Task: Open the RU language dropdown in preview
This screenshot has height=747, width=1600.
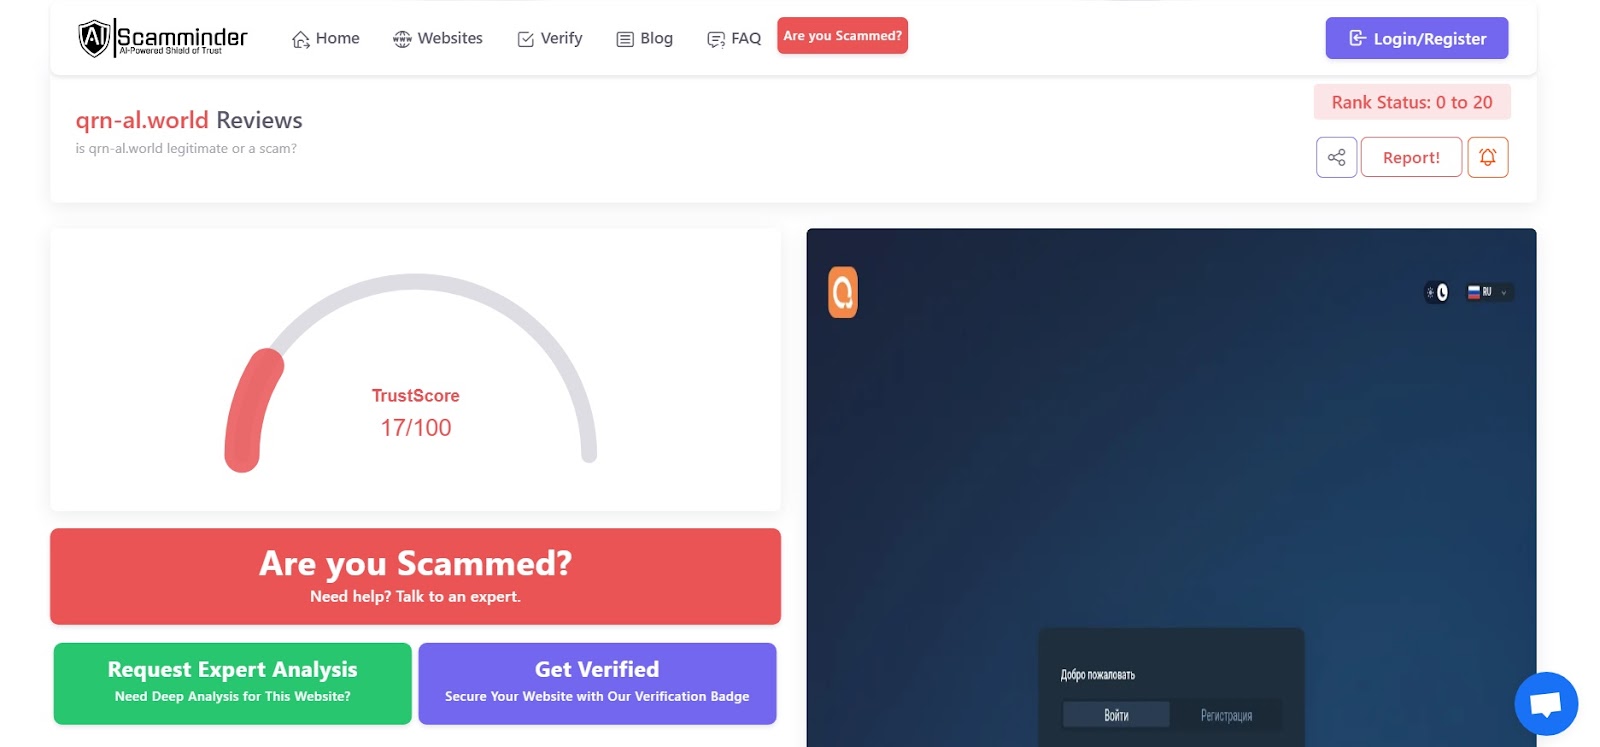Action: coord(1488,292)
